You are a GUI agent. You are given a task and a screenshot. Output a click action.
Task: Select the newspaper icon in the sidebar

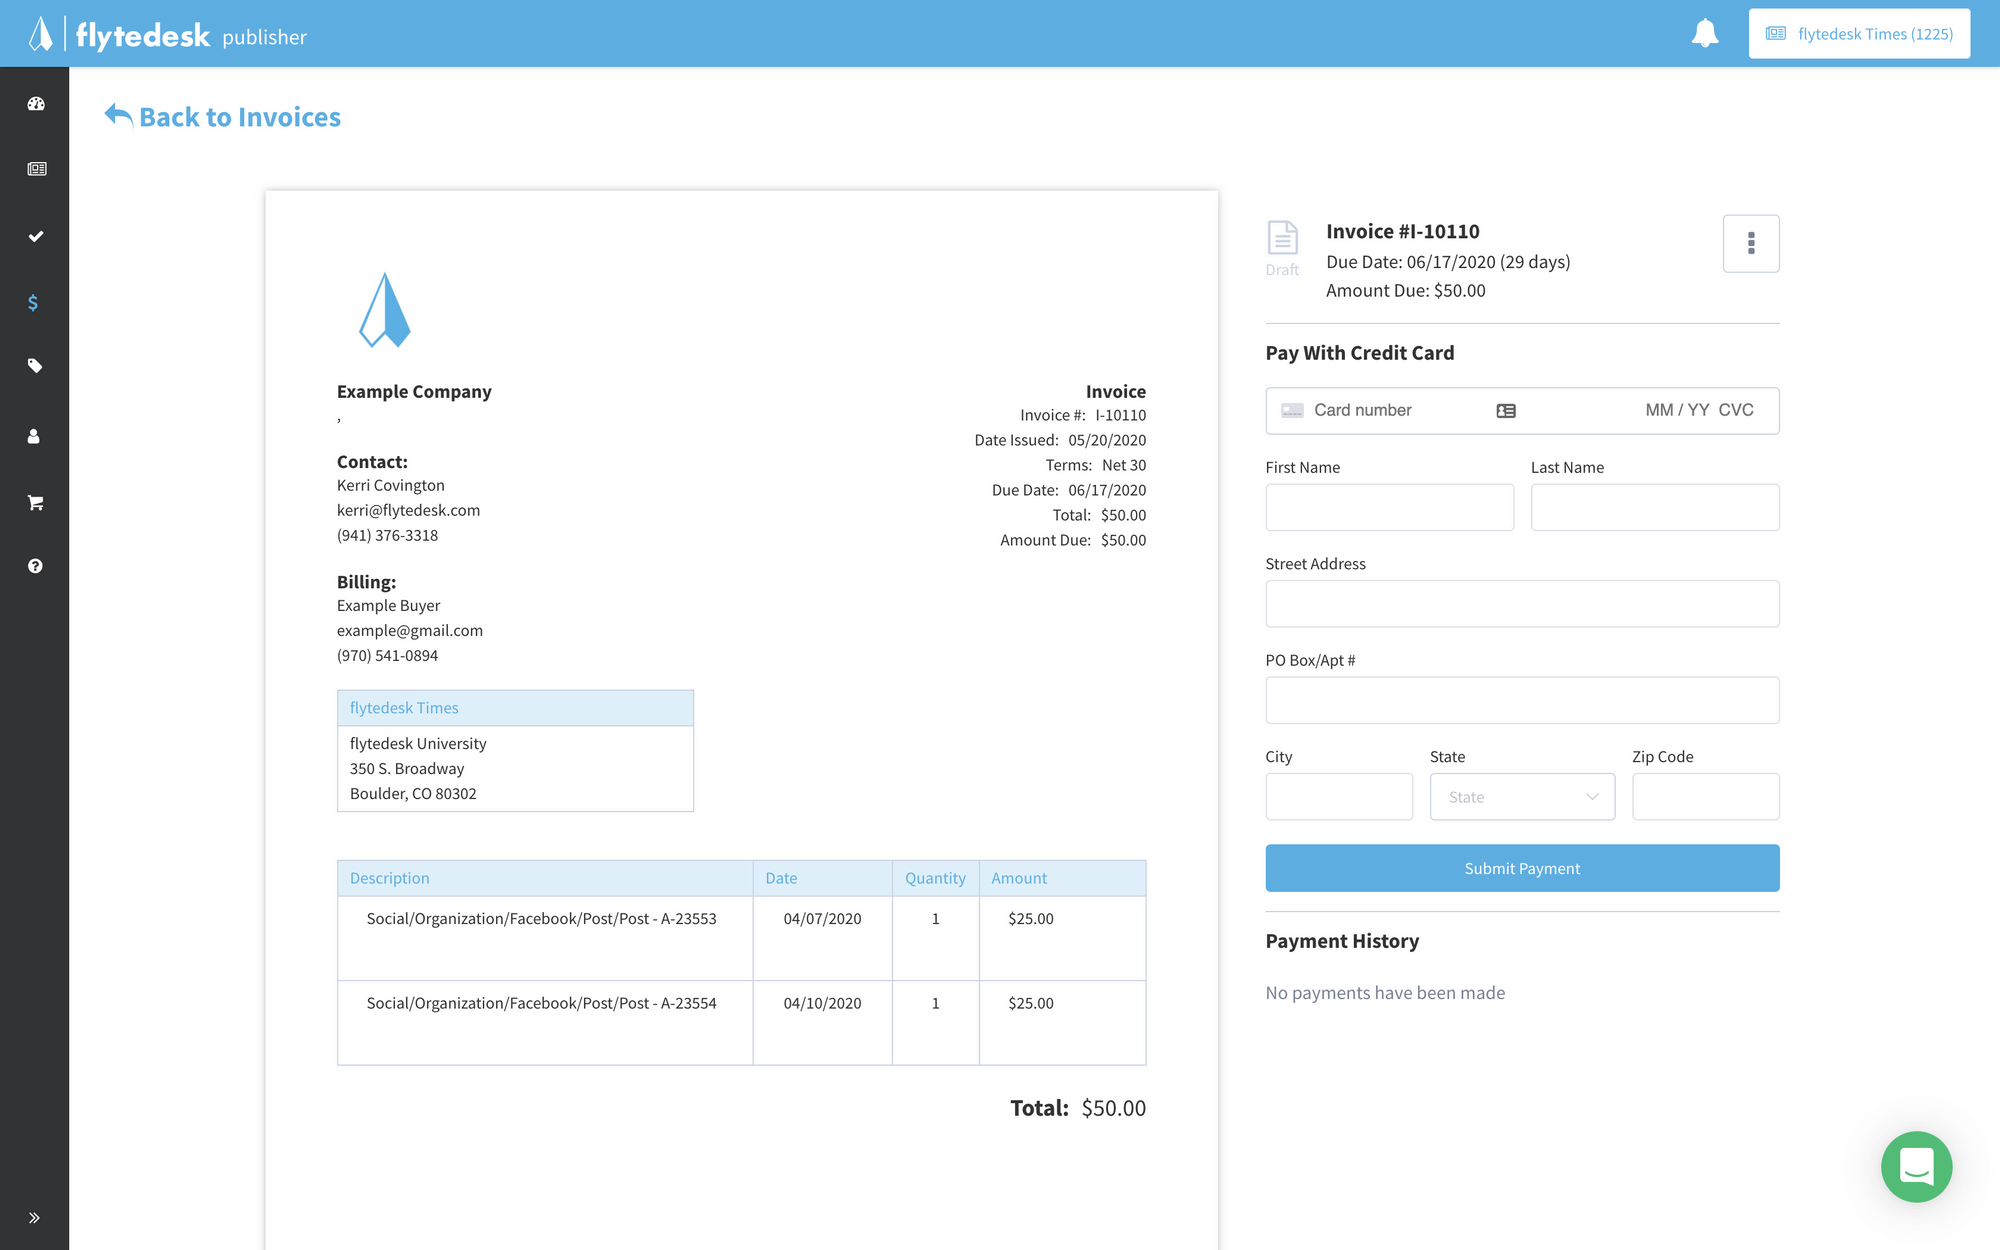click(x=35, y=168)
